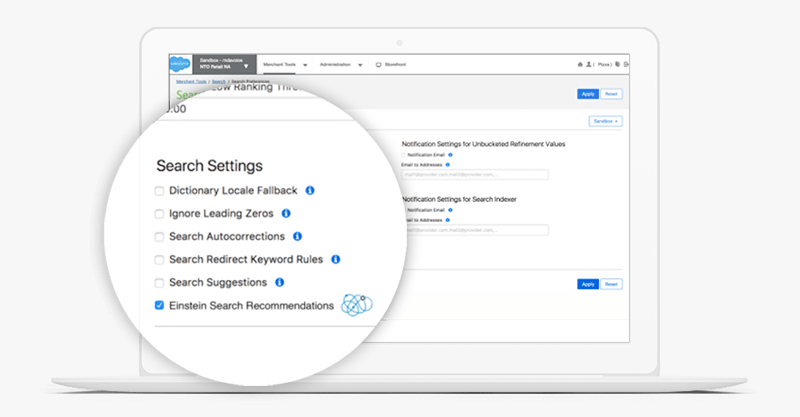This screenshot has width=800, height=417.
Task: Expand the Administration menu arrow
Action: pyautogui.click(x=360, y=65)
